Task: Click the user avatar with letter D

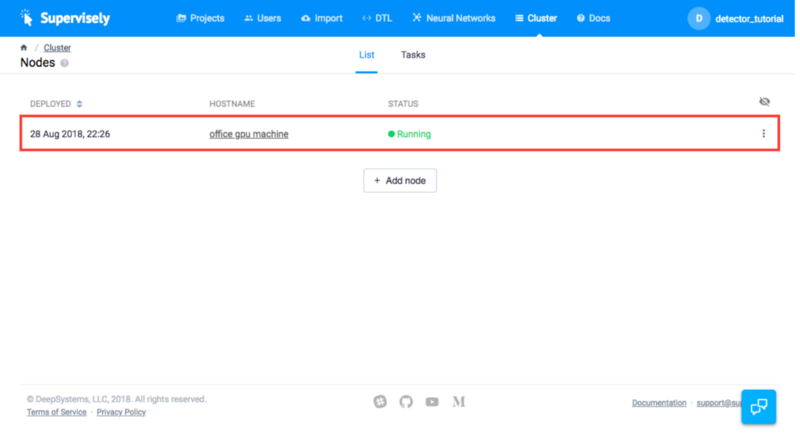Action: (698, 18)
